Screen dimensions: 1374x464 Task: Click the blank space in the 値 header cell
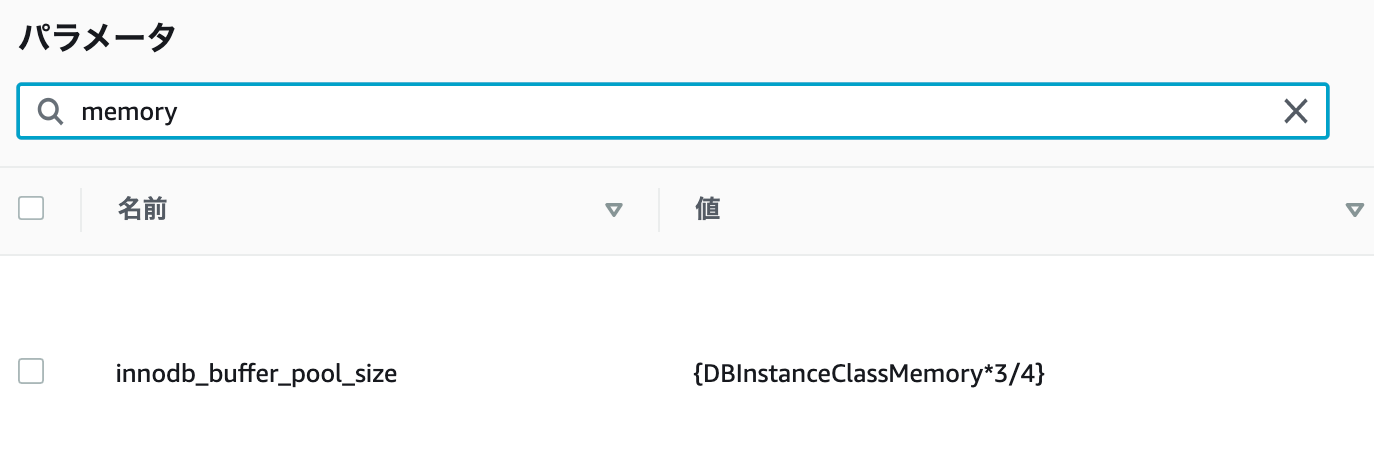pyautogui.click(x=1030, y=210)
